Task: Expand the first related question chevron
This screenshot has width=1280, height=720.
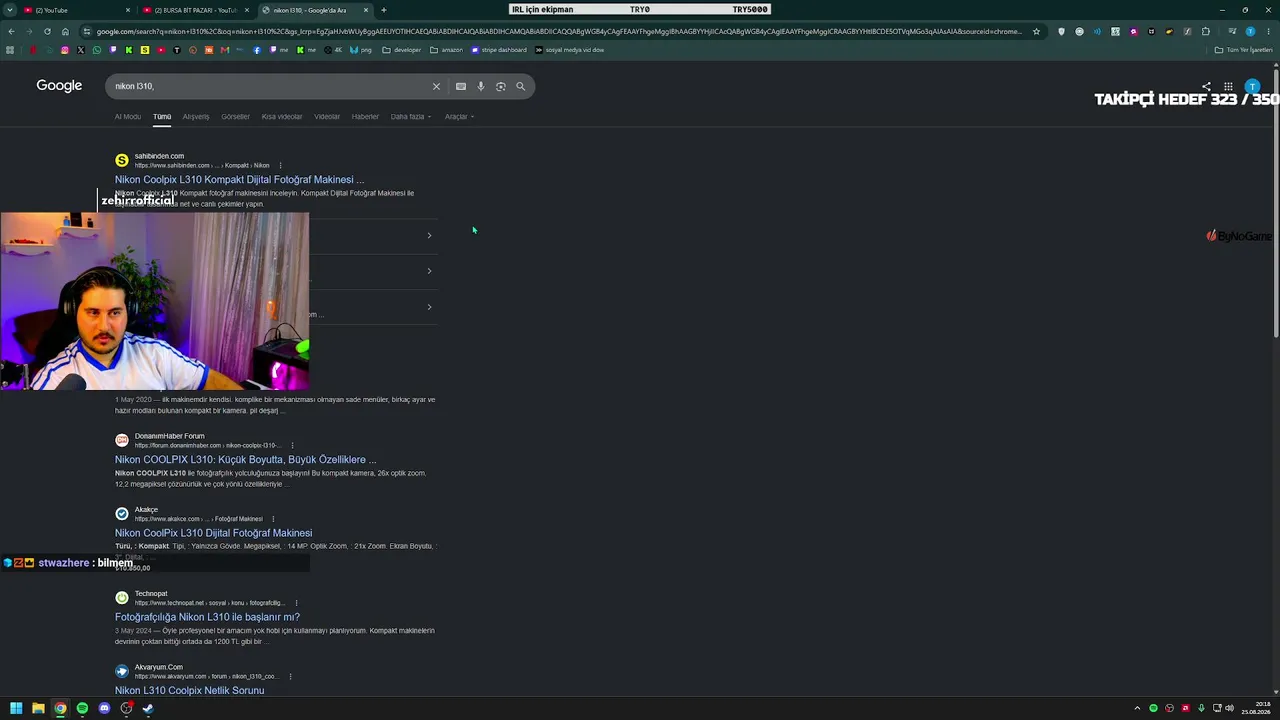Action: [429, 236]
